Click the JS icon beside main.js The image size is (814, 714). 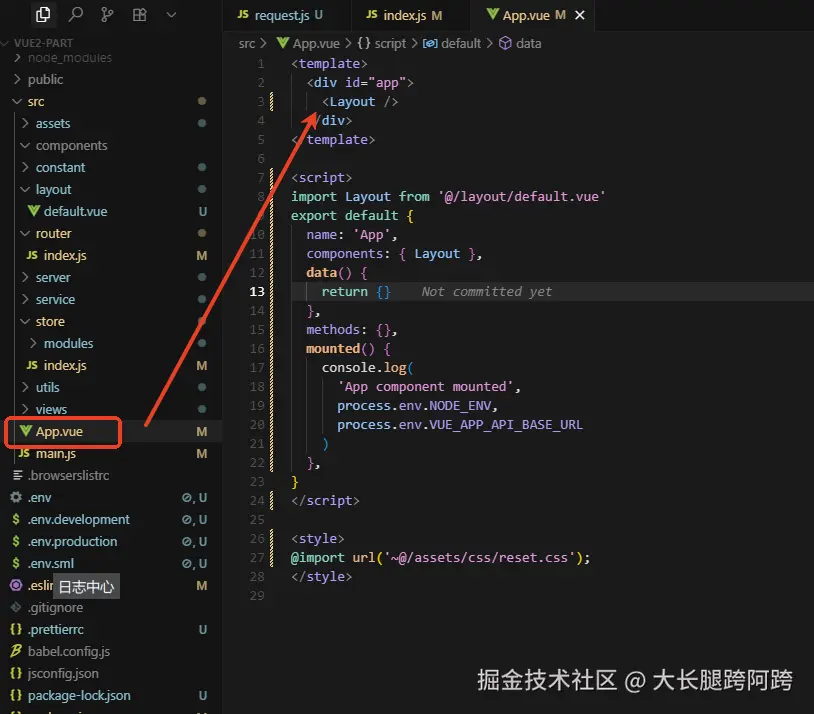click(x=24, y=453)
